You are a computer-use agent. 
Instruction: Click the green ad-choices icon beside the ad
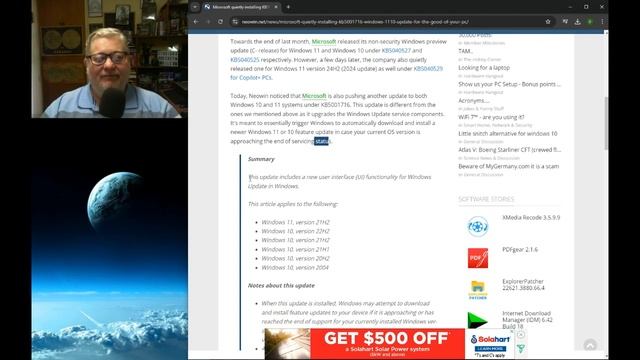click(x=521, y=349)
